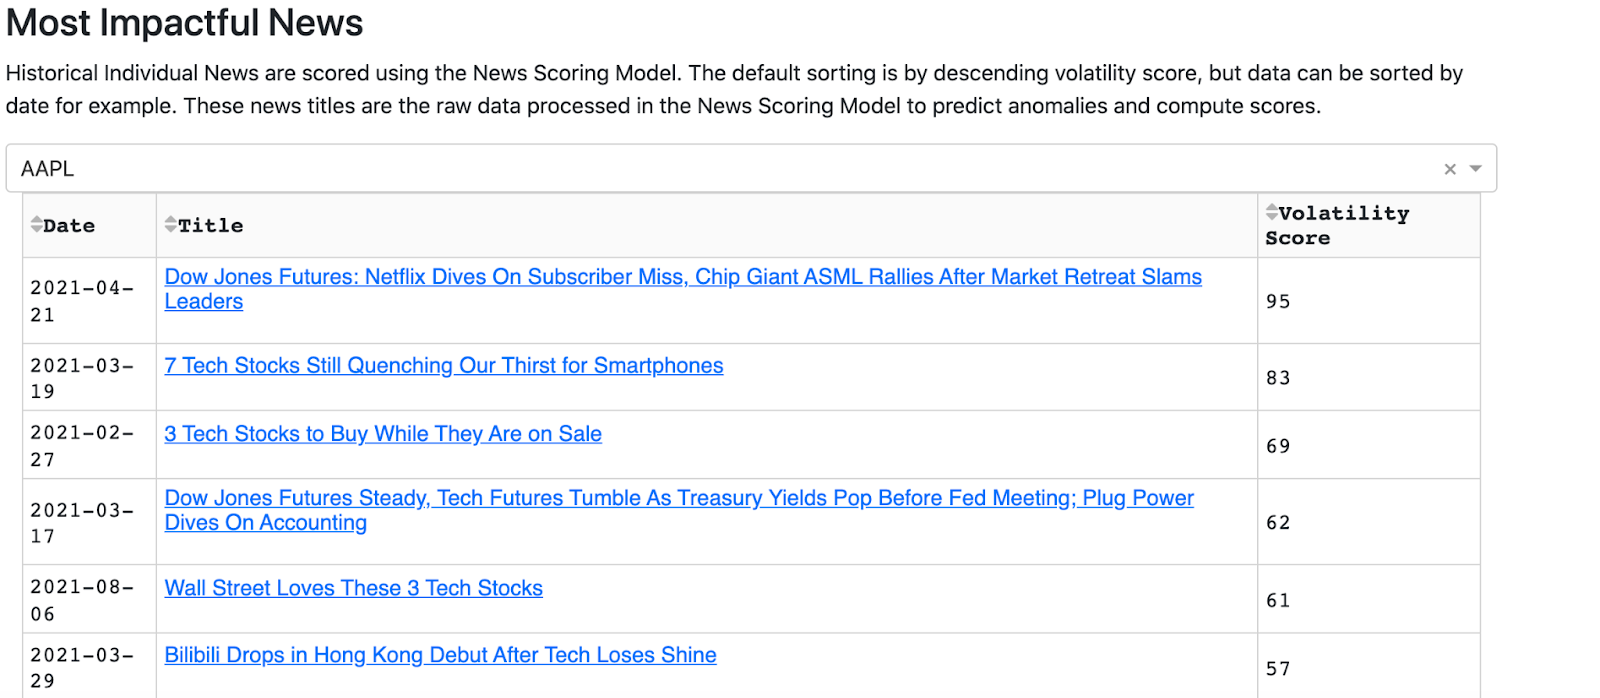Screen dimensions: 1600x698
Task: Click the AAPL ticker select field
Action: [700, 169]
